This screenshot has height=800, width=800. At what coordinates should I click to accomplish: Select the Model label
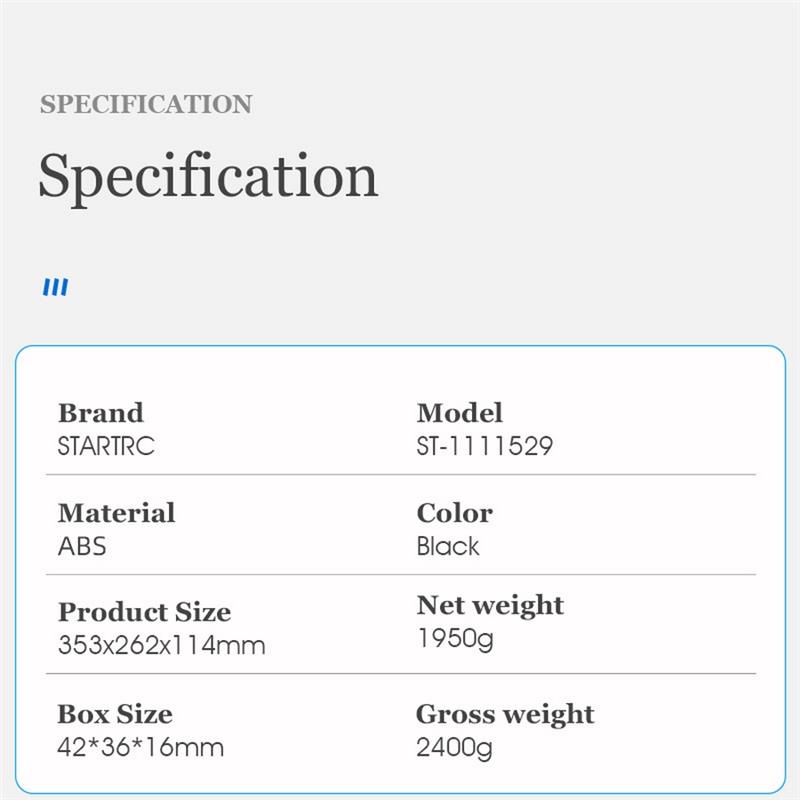(460, 413)
